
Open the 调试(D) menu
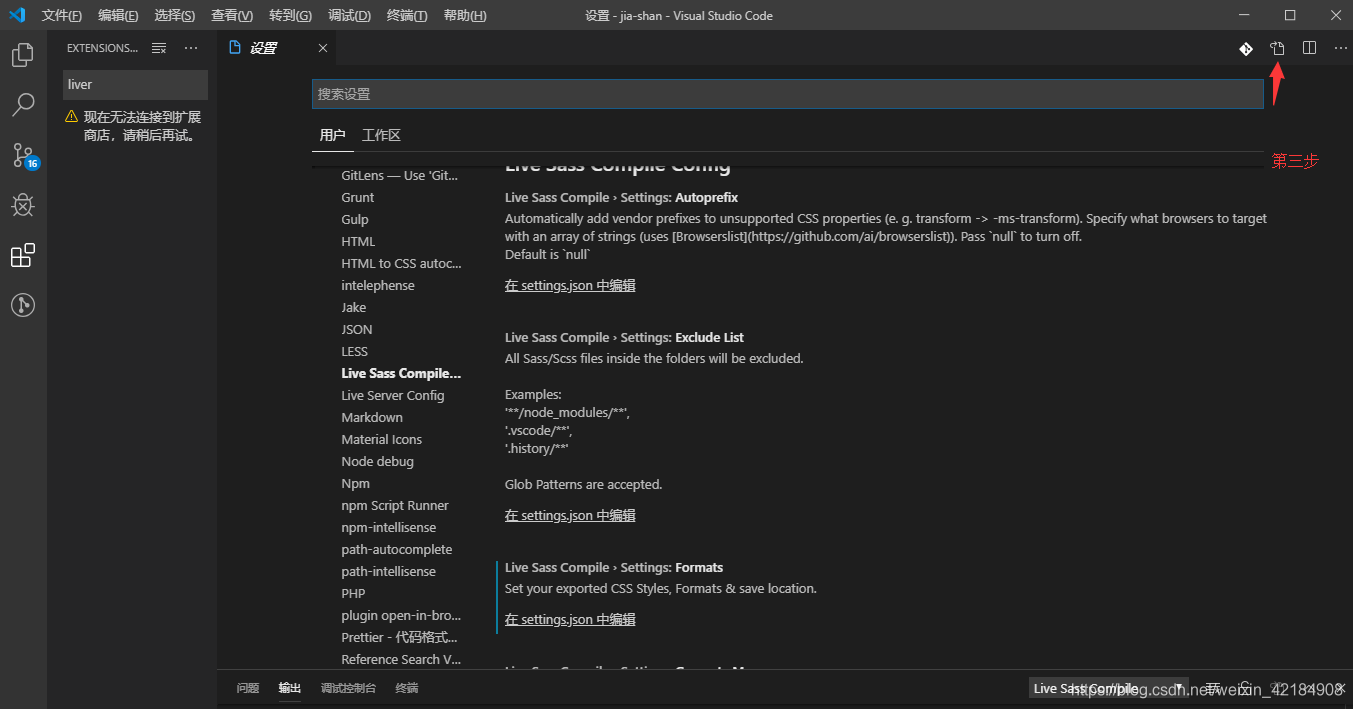(349, 16)
